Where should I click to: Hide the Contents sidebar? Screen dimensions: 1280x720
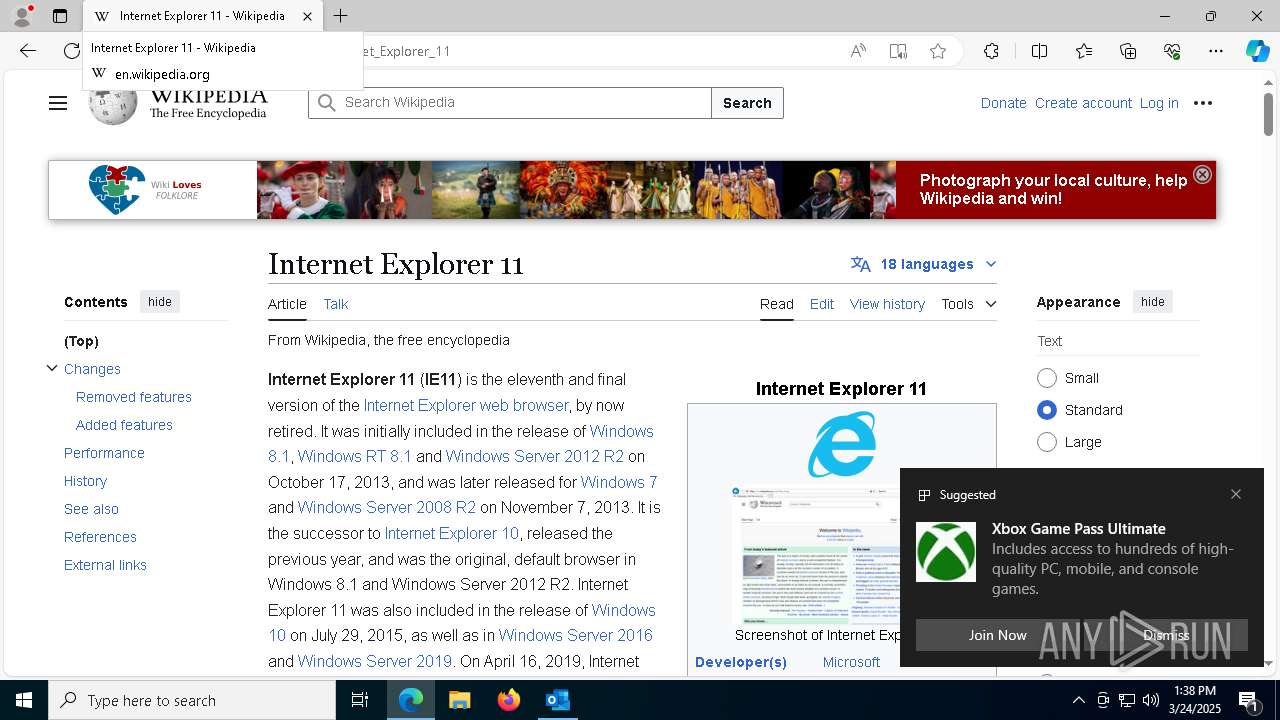coord(160,302)
